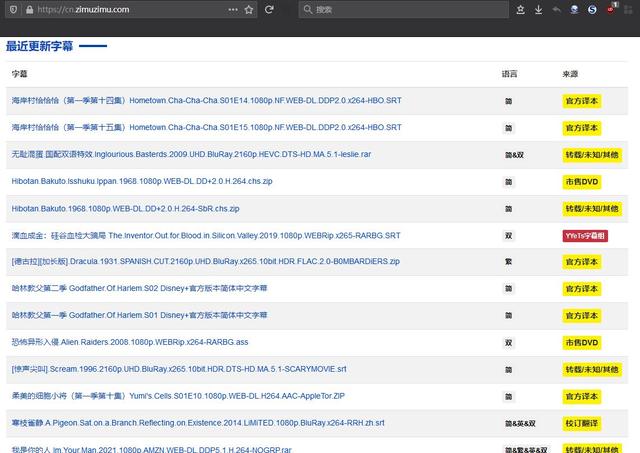
Task: Open Yumi's Cells S01E10 subtitle link
Action: (x=178, y=396)
